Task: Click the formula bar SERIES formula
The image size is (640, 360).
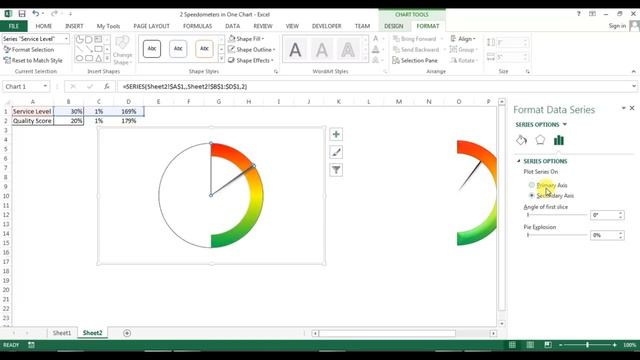Action: 185,87
